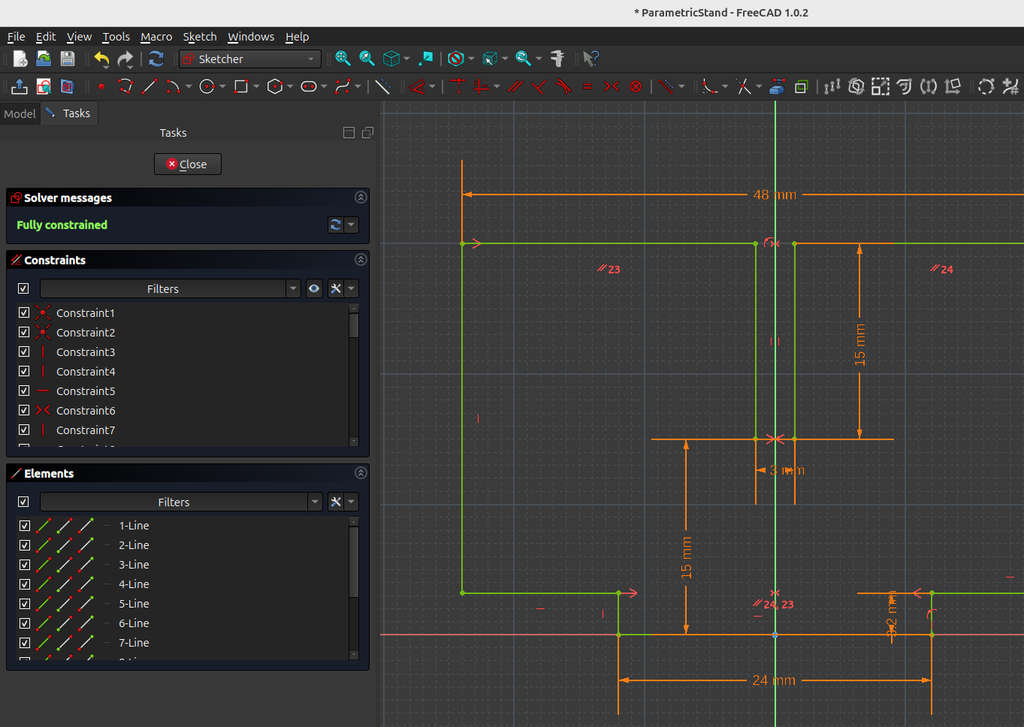The width and height of the screenshot is (1024, 727).
Task: Click the solver update refresh button
Action: [336, 225]
